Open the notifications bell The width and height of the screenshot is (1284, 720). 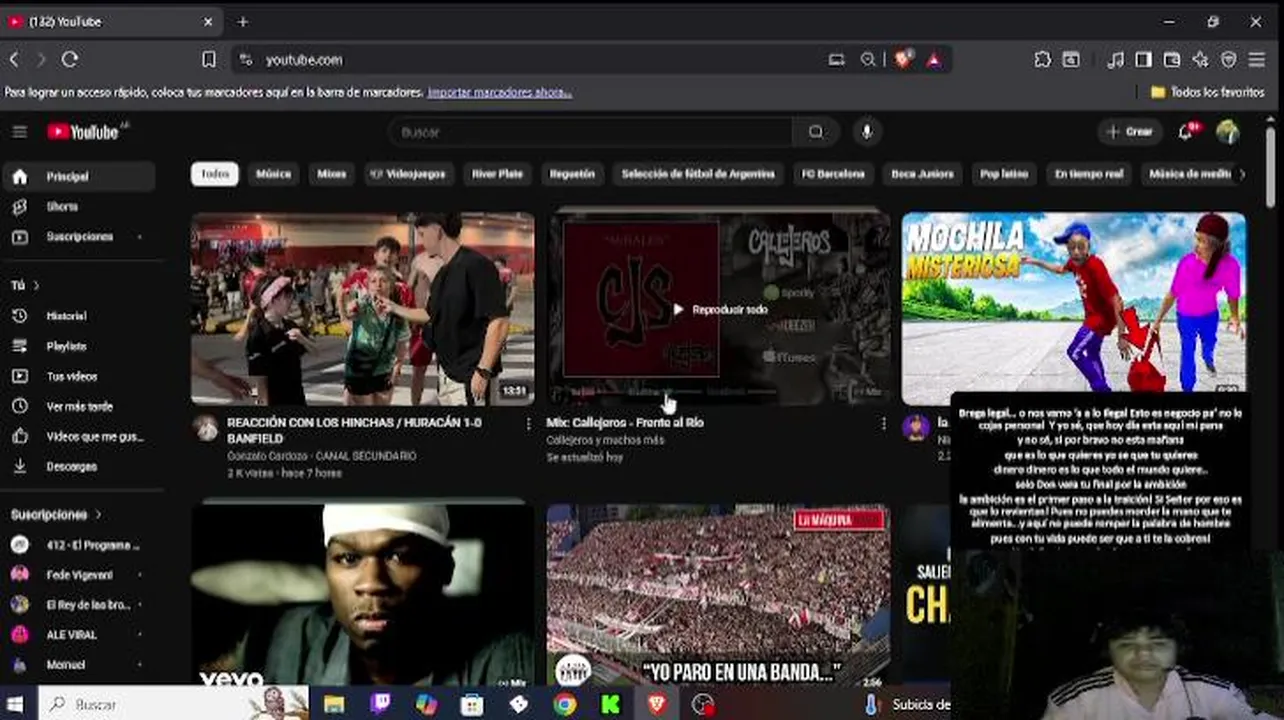coord(1187,132)
